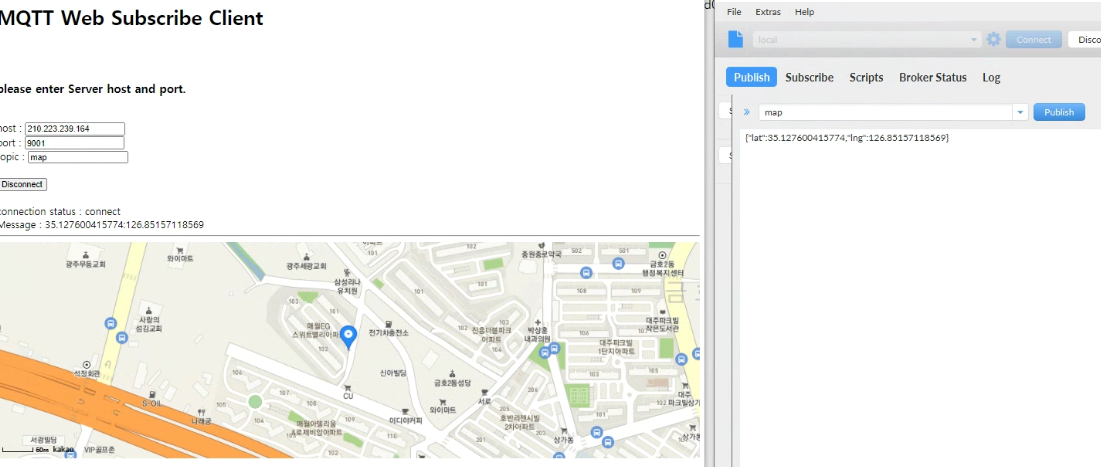Expand the publish topic dropdown arrow
The width and height of the screenshot is (1101, 467).
point(1020,112)
